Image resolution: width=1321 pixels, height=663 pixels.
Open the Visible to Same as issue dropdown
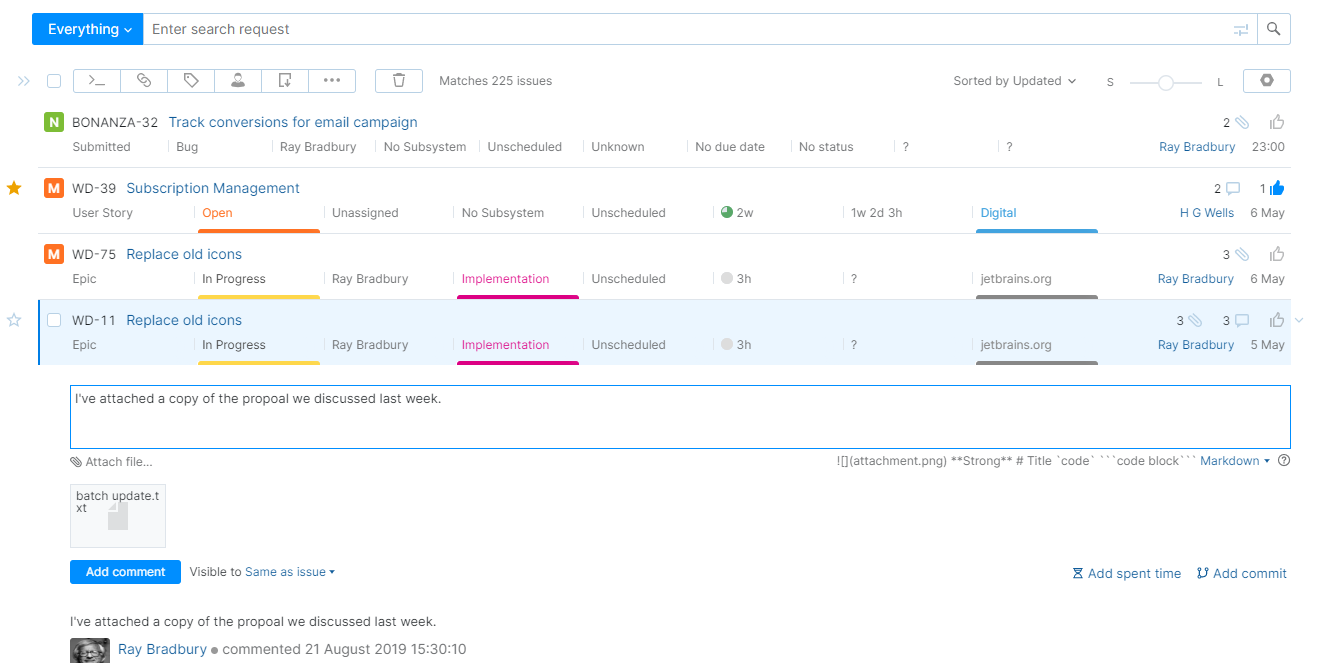290,572
